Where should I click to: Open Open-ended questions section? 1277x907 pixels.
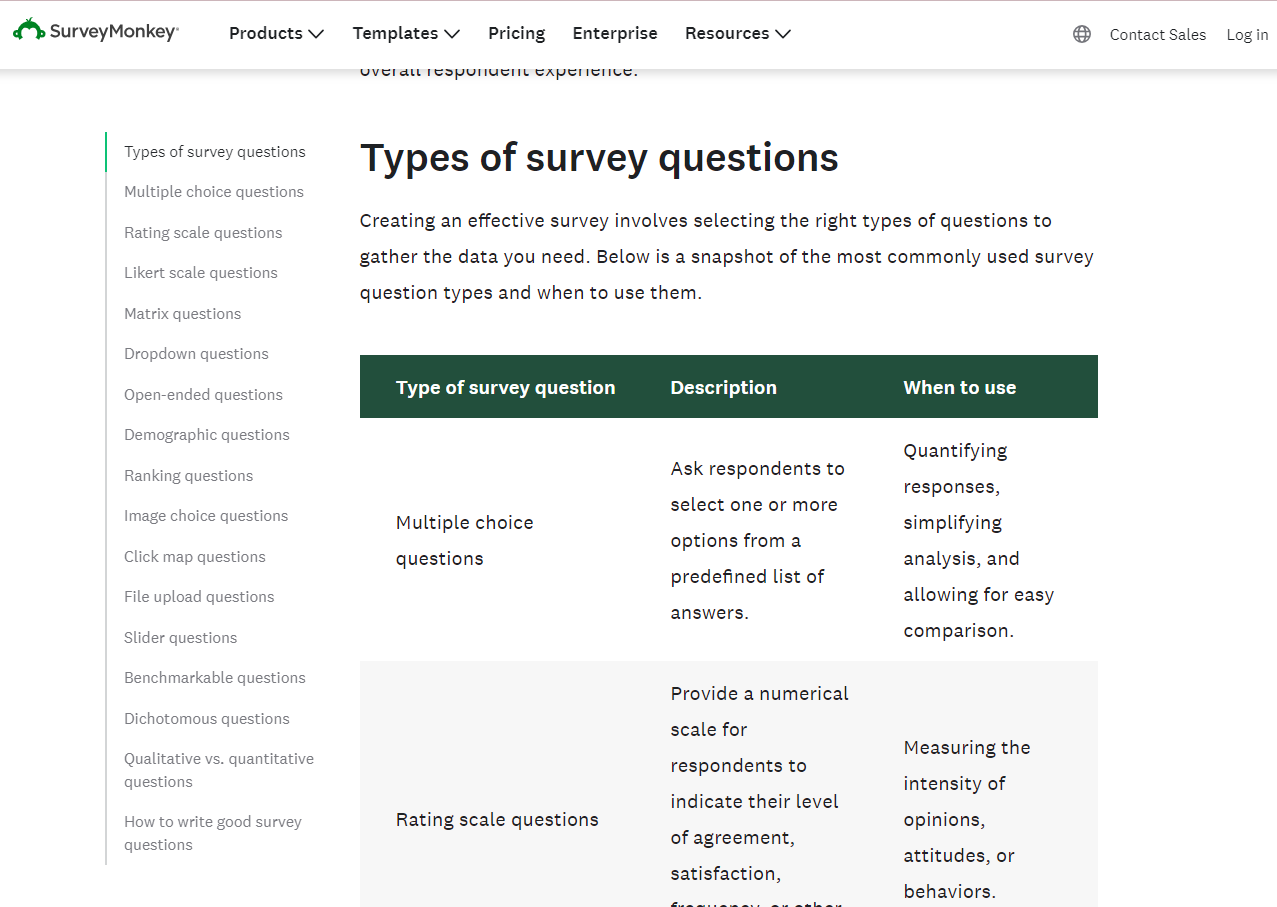pyautogui.click(x=203, y=394)
